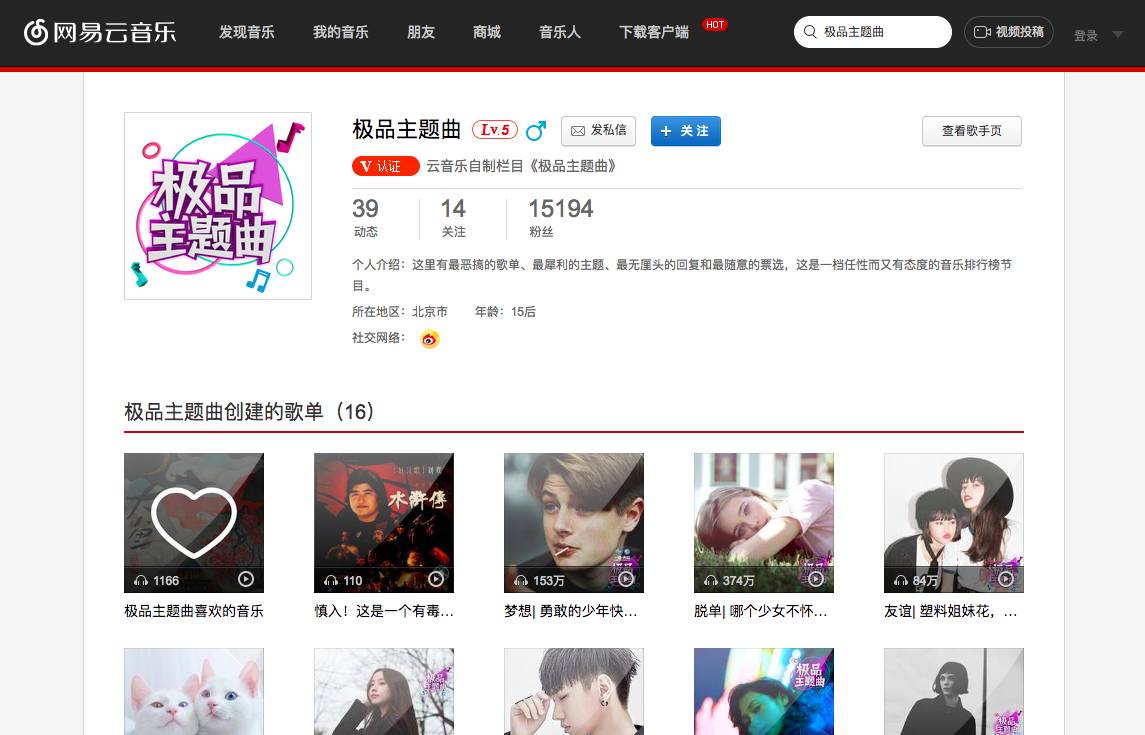This screenshot has width=1145, height=735.
Task: Open the 友谊| 塑料姐妹花 title link
Action: pyautogui.click(x=950, y=611)
